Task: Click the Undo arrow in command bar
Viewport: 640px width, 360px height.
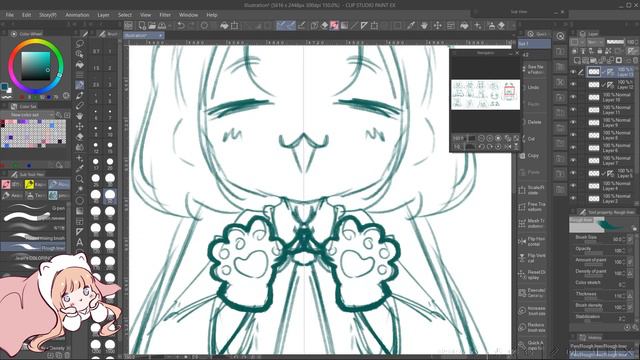Action: 181,26
